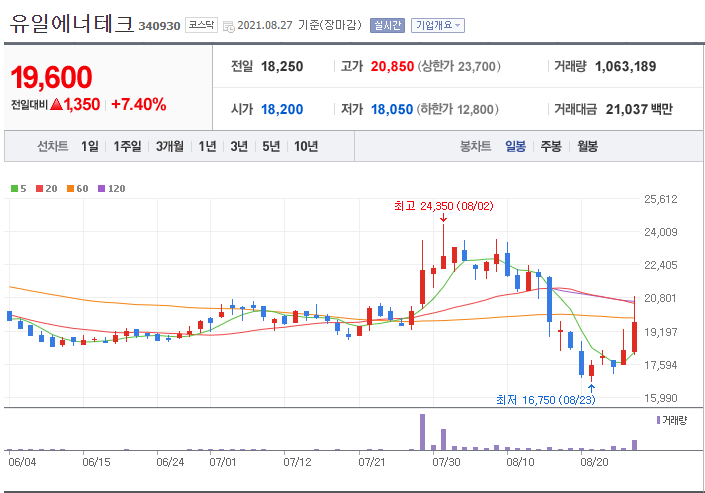Screen dimensions: 705x493
Task: Click the 코스닥 market badge
Action: click(x=201, y=25)
